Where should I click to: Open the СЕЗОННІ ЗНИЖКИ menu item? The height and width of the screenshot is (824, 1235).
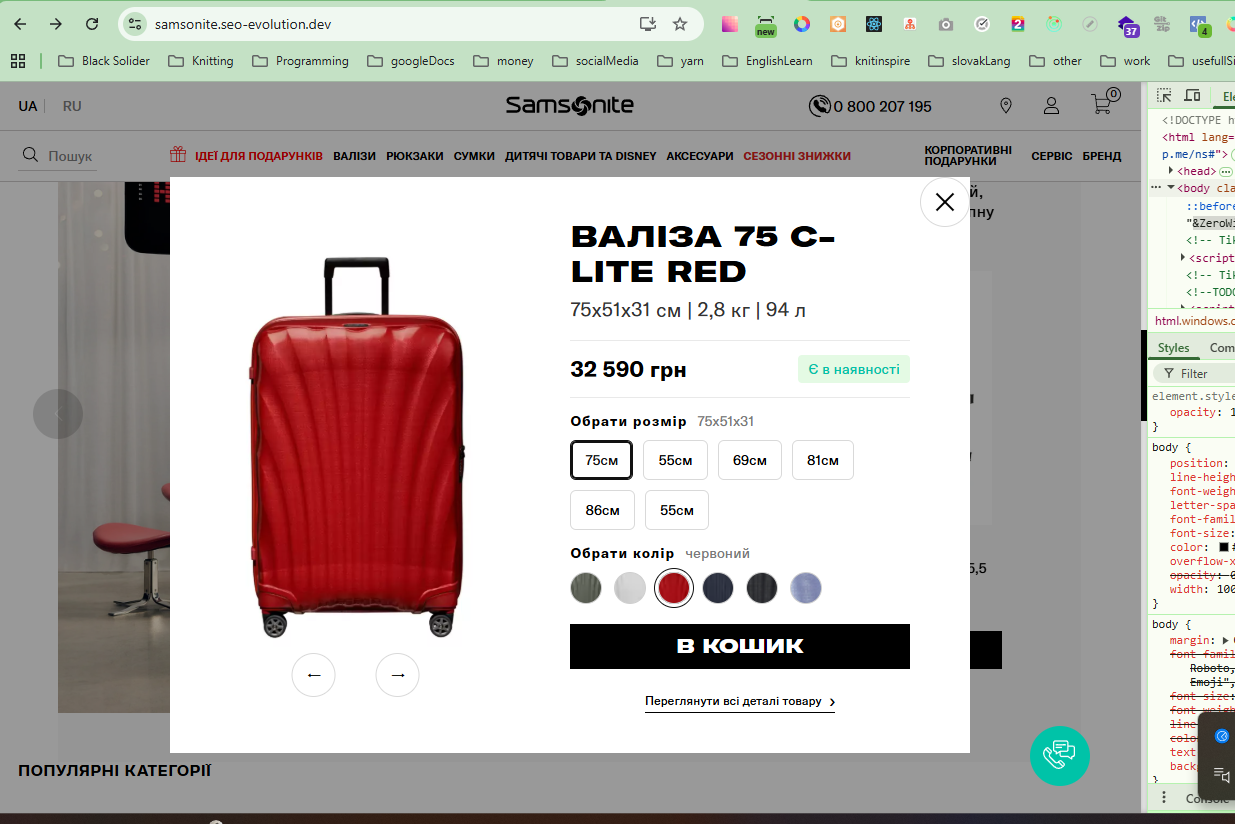[797, 156]
